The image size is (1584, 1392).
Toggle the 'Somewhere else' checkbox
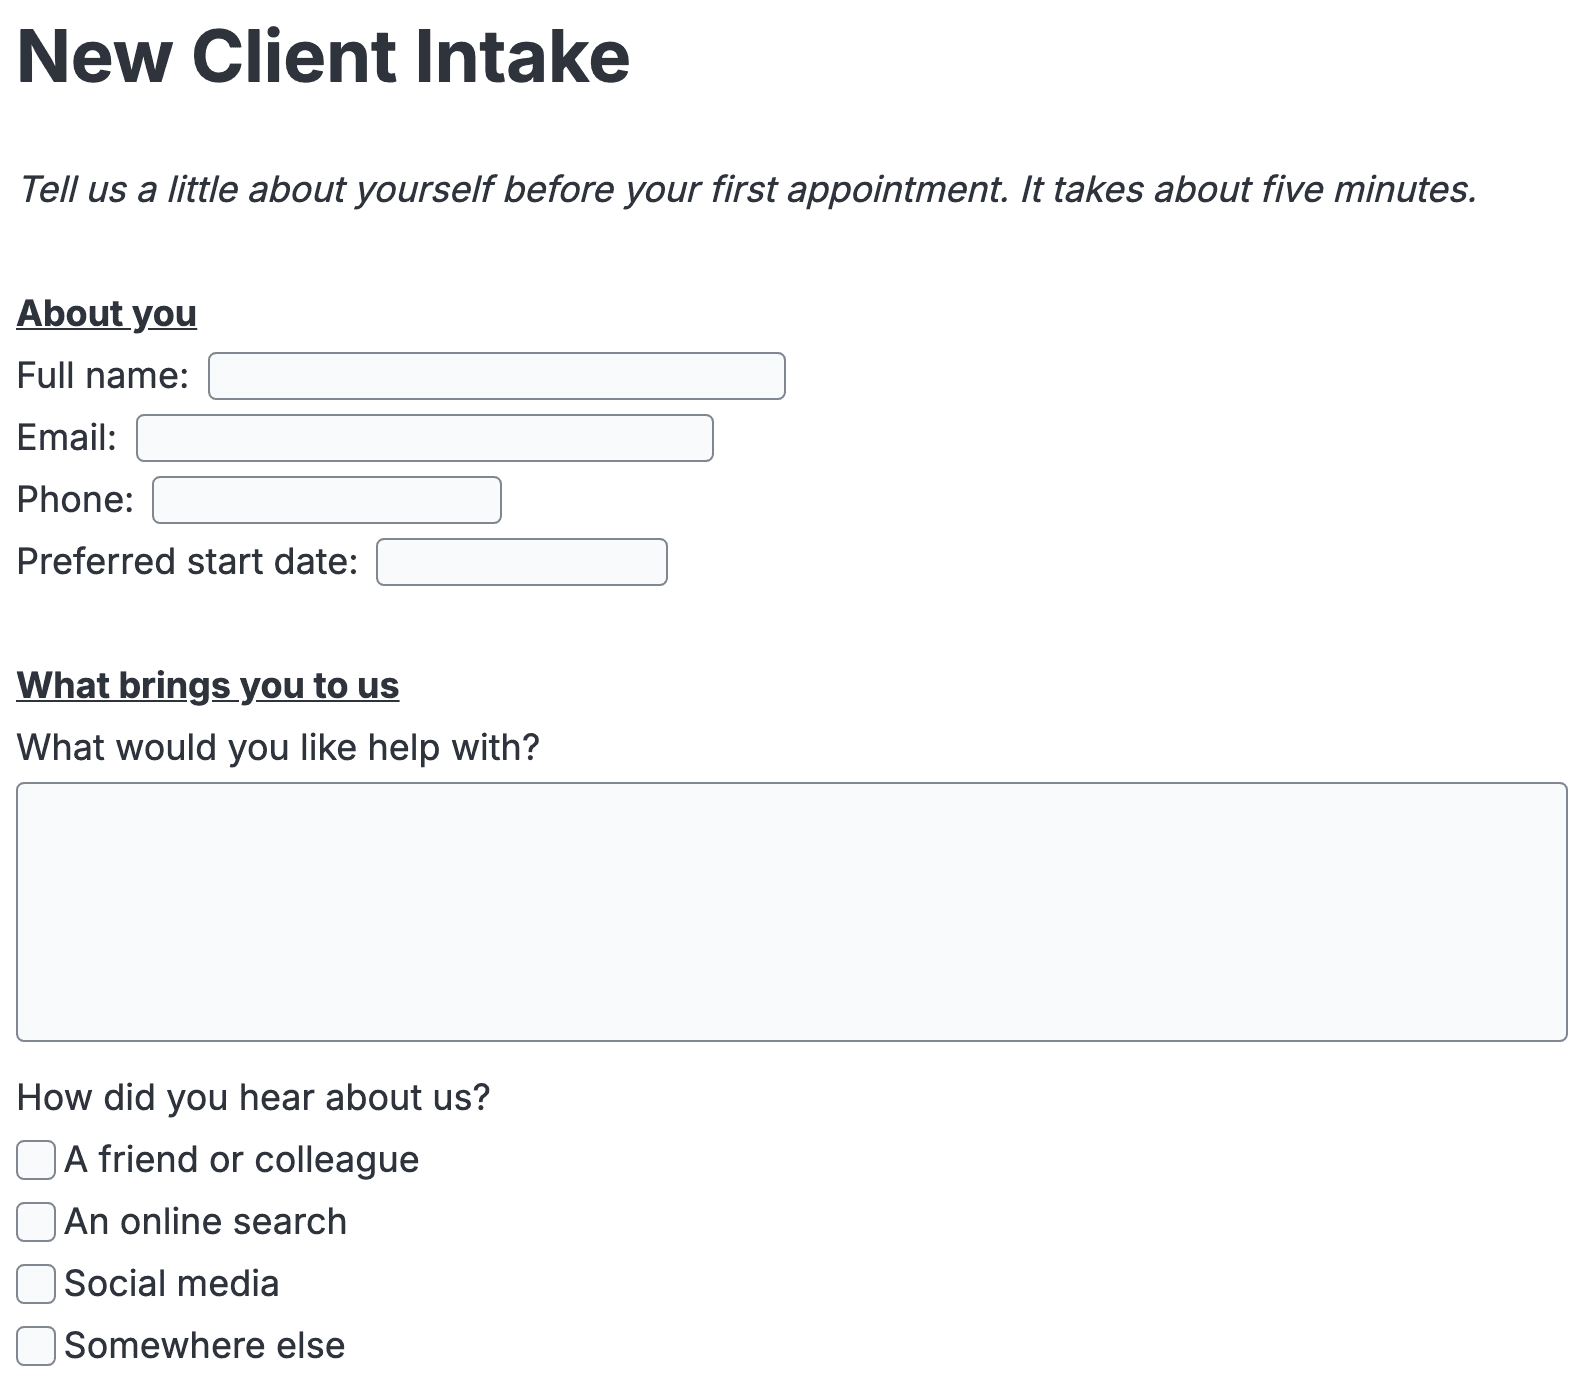[x=36, y=1347]
